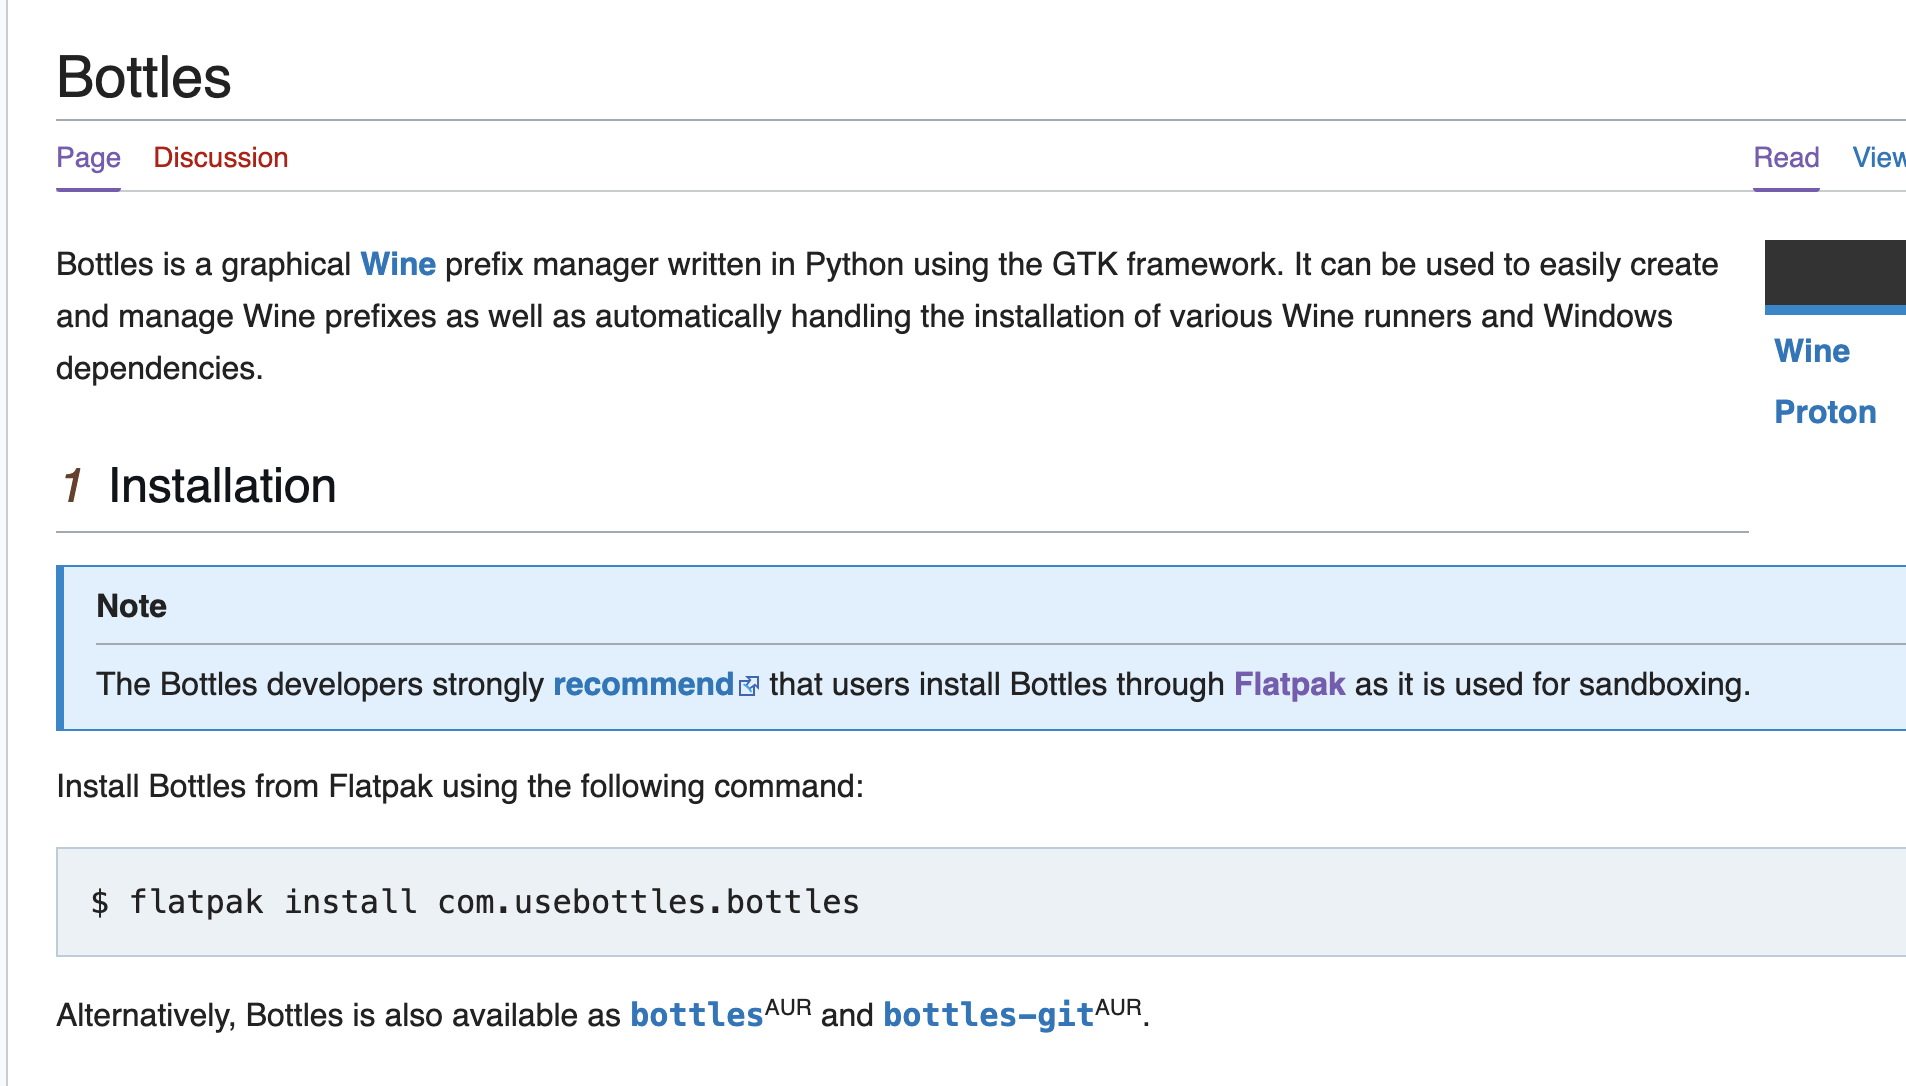The height and width of the screenshot is (1086, 1906).
Task: Click the Bottles page title
Action: pos(143,78)
